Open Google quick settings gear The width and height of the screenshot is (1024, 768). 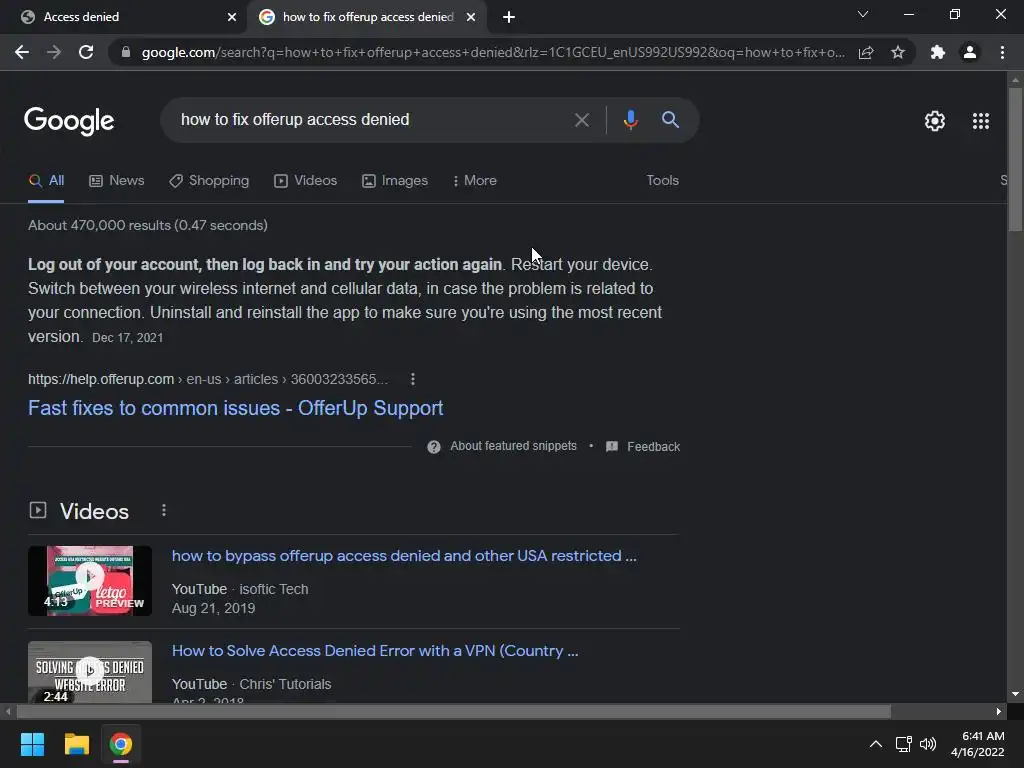click(x=935, y=121)
